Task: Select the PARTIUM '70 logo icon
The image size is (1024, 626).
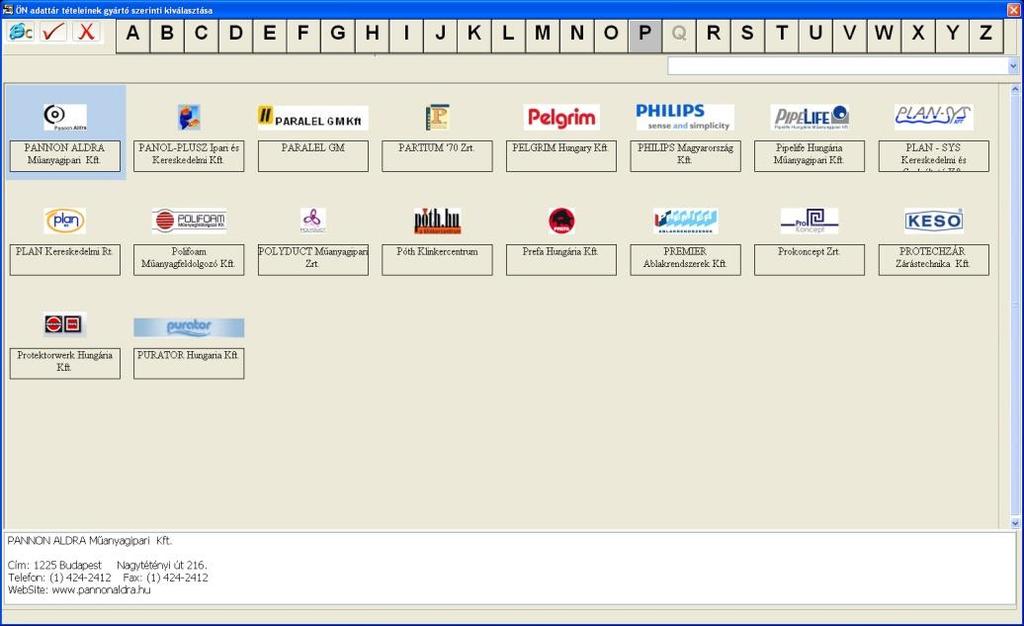Action: [x=437, y=117]
